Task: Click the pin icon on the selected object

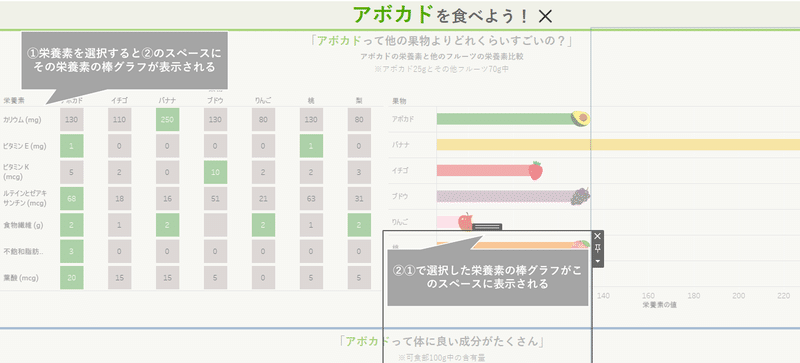Action: pos(598,248)
